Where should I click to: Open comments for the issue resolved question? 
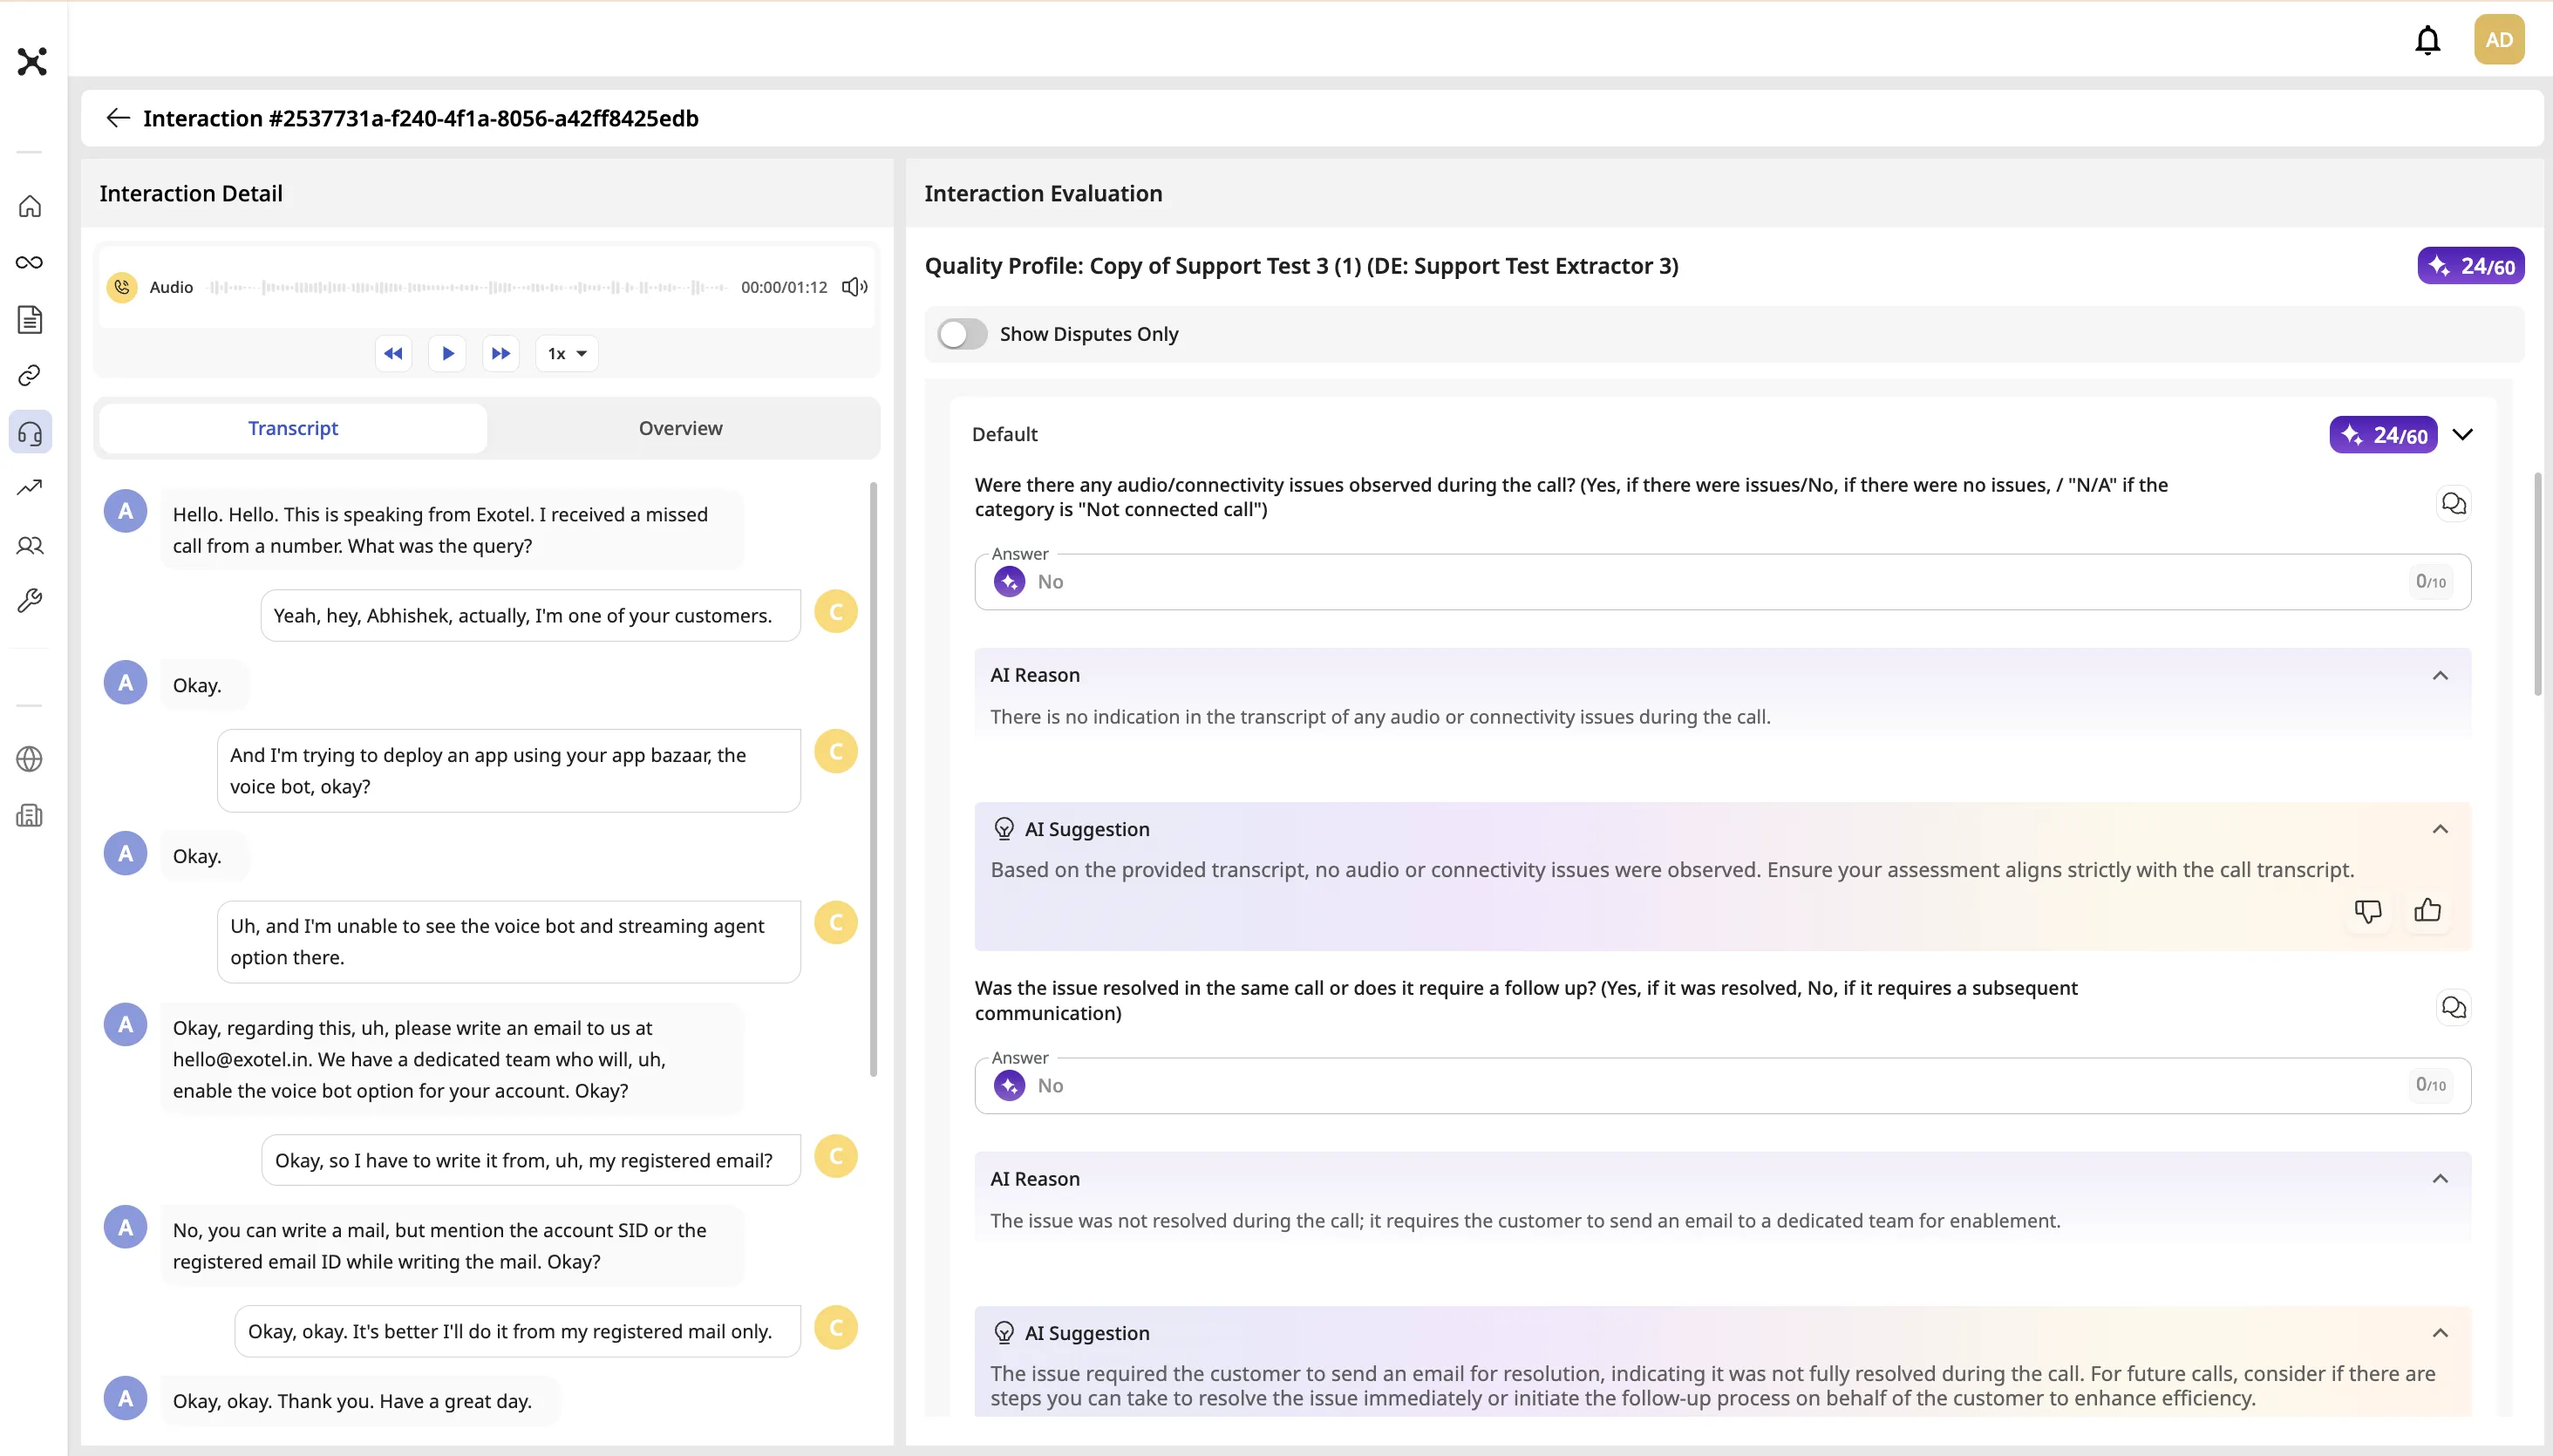pos(2453,1006)
